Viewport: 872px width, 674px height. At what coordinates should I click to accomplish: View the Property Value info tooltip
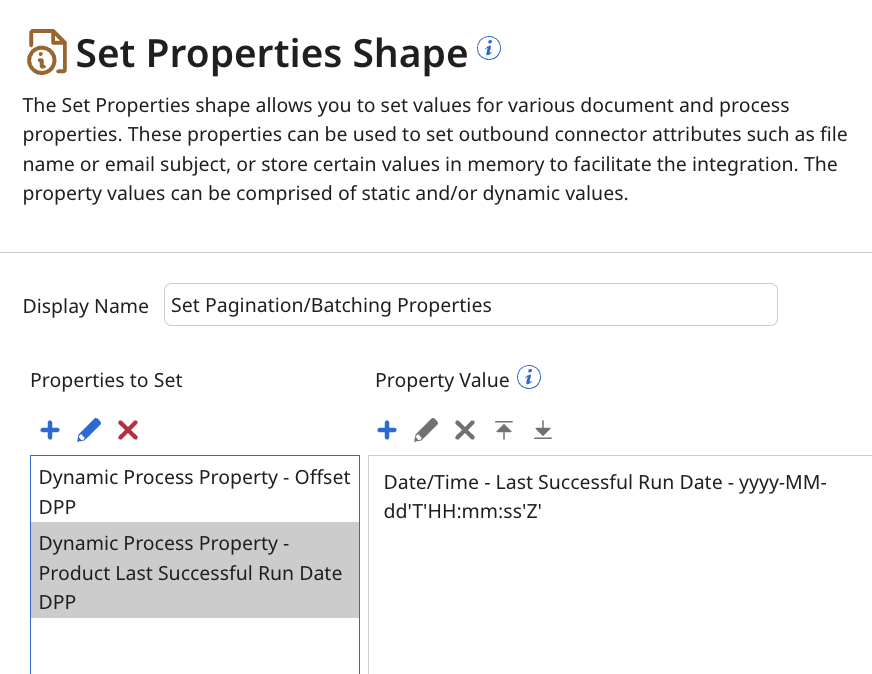coord(529,377)
